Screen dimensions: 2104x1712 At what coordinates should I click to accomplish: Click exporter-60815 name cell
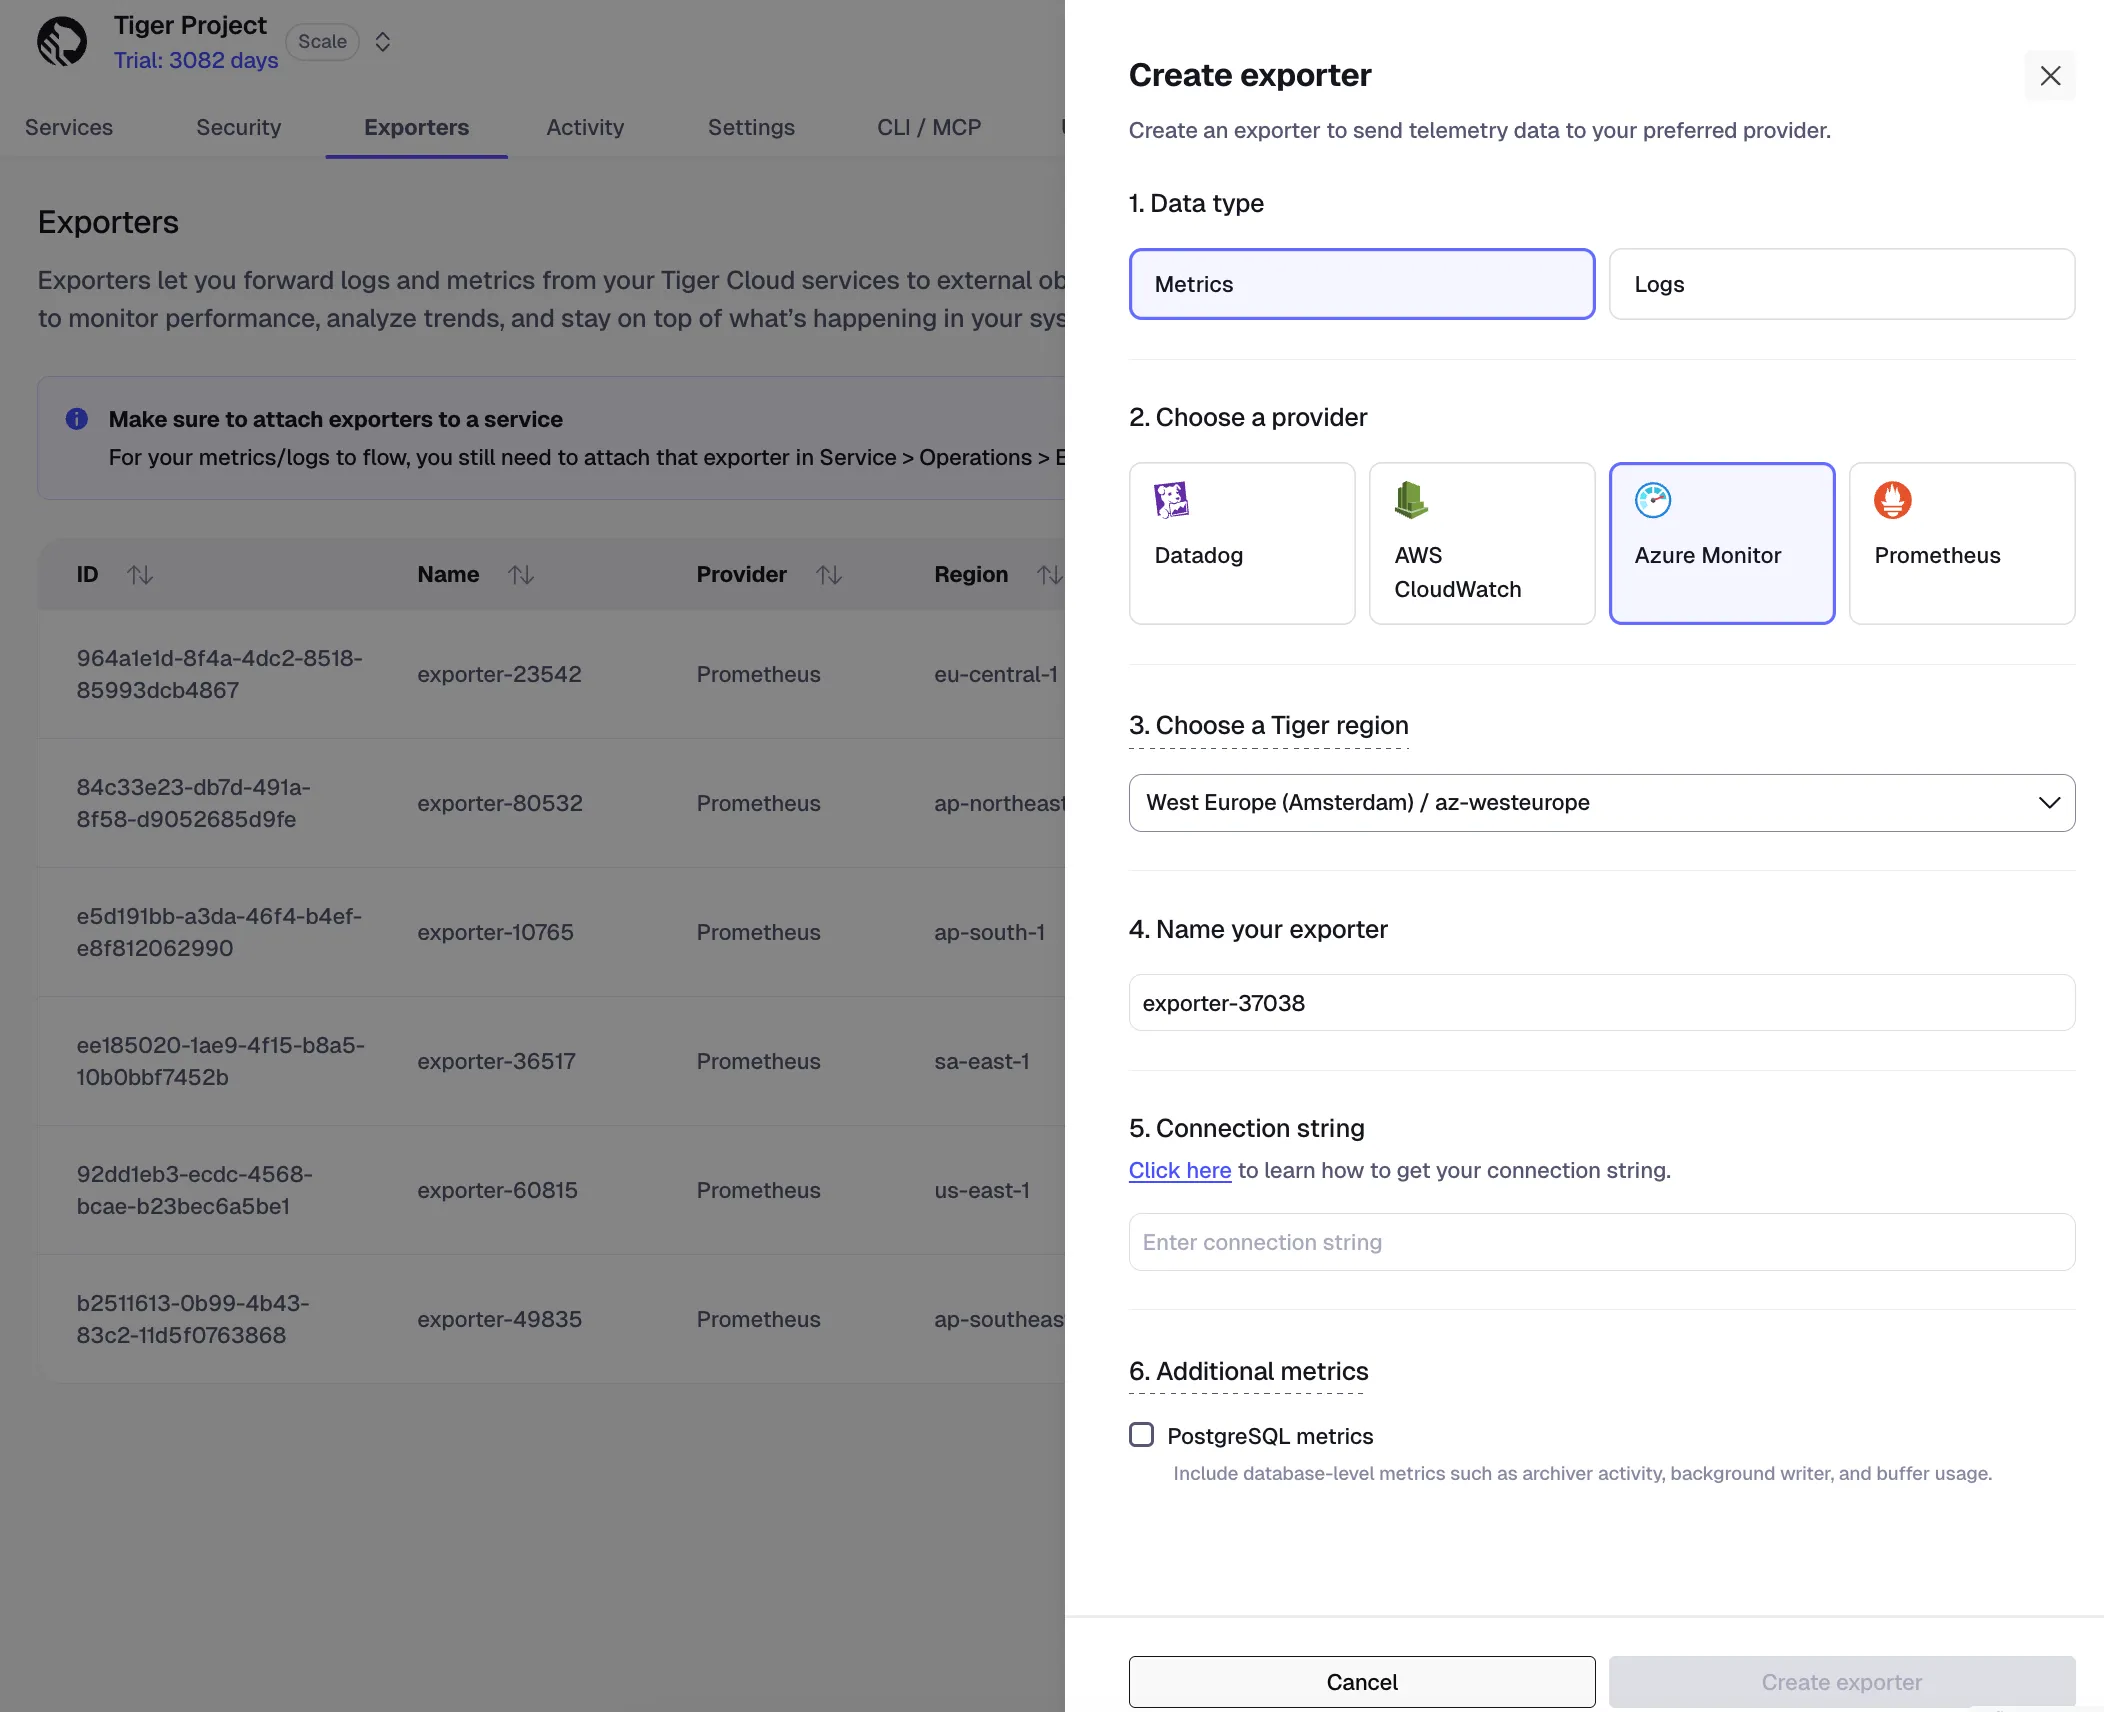click(497, 1190)
